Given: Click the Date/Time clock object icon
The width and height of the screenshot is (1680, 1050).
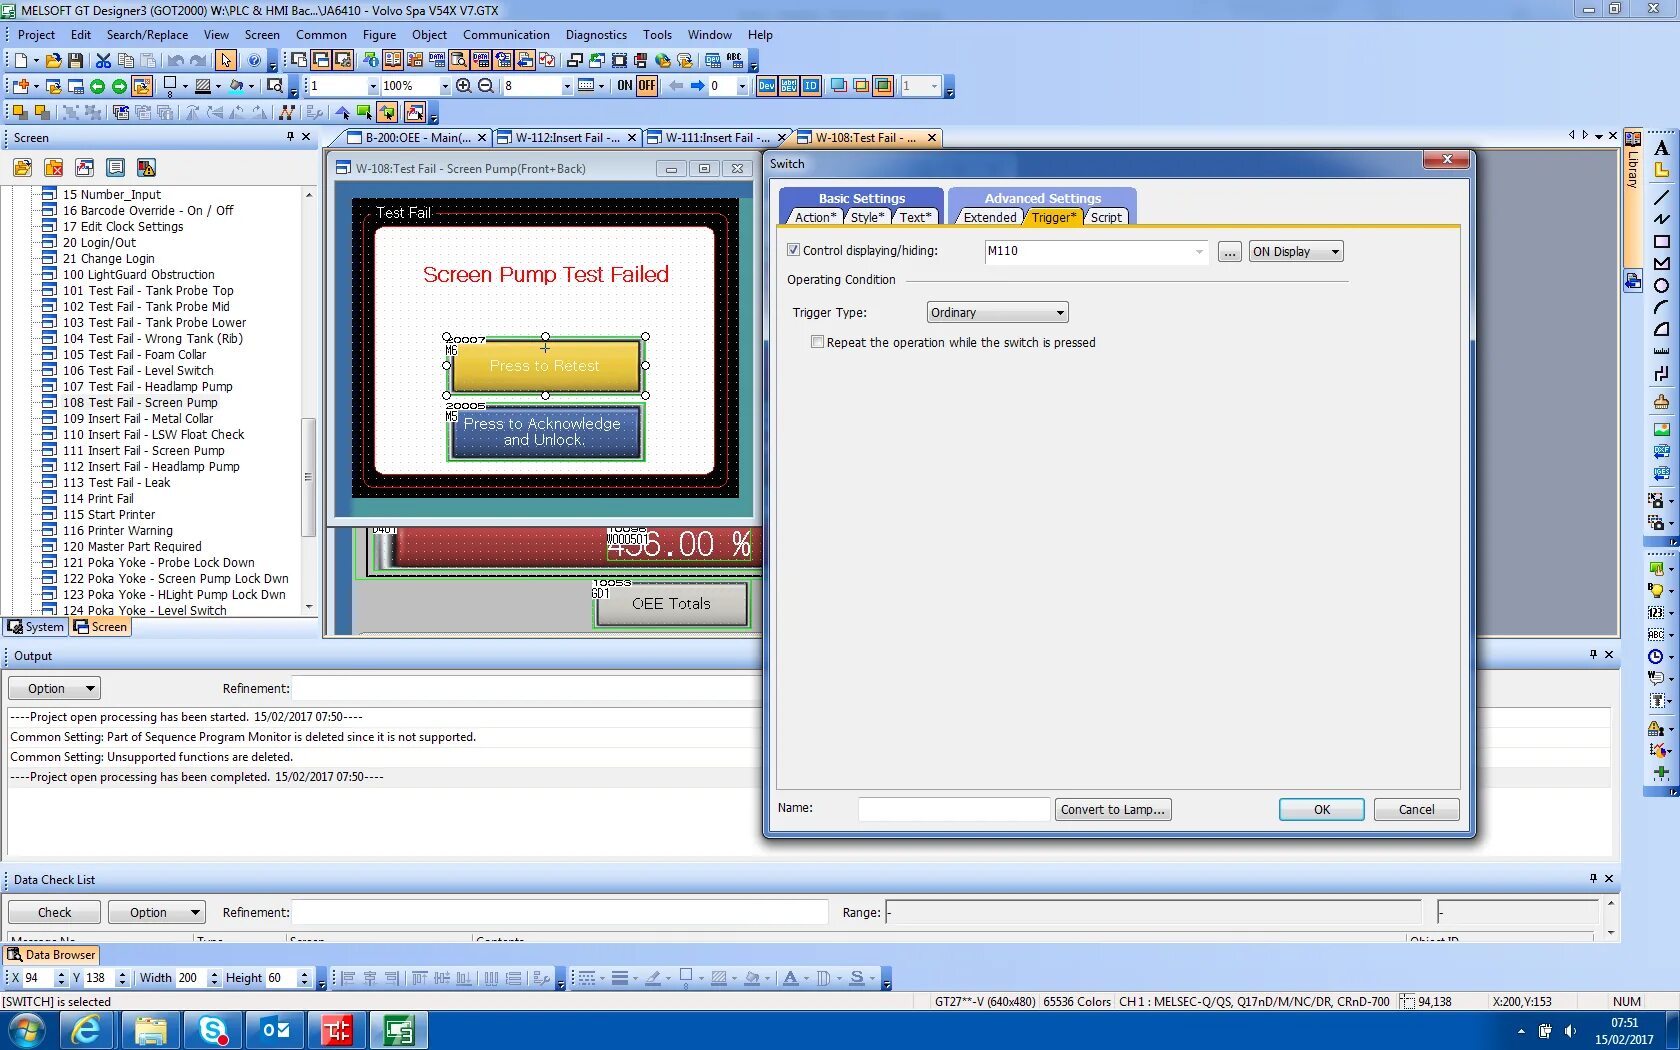Looking at the screenshot, I should pos(1656,657).
